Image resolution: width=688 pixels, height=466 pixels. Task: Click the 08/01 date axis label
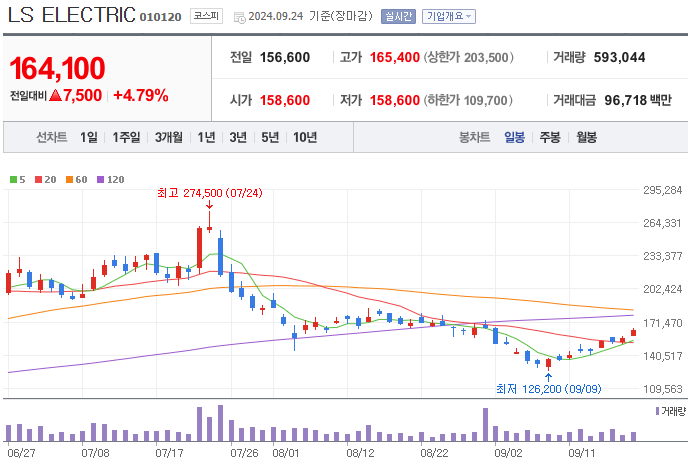point(286,453)
